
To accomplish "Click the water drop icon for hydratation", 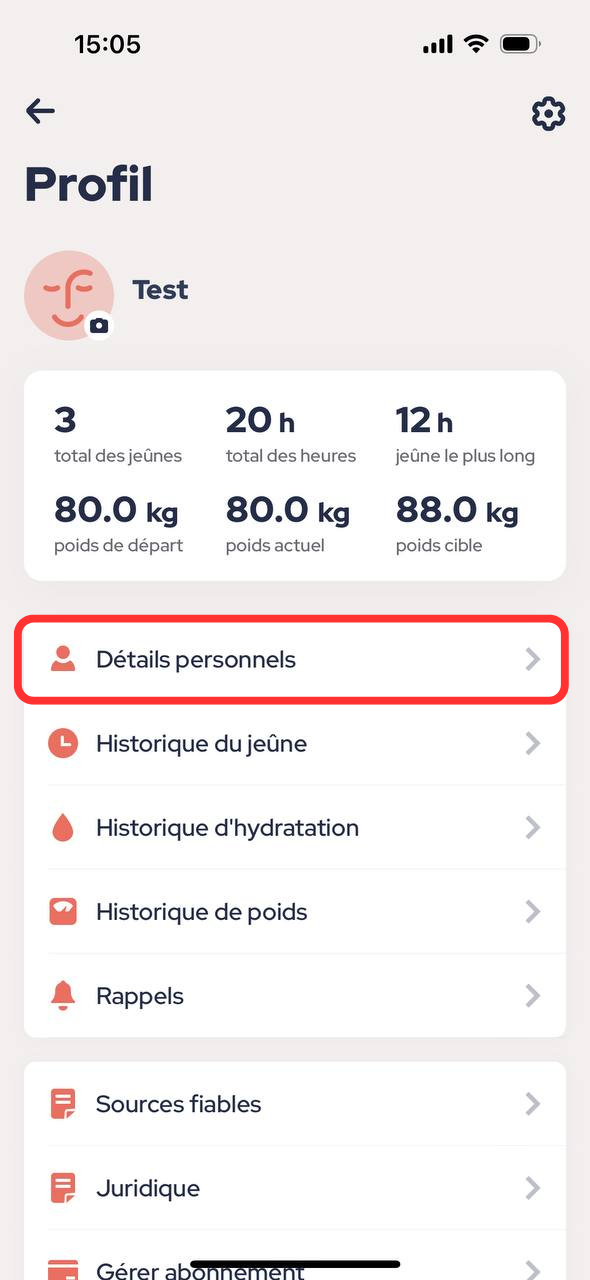I will pos(63,827).
